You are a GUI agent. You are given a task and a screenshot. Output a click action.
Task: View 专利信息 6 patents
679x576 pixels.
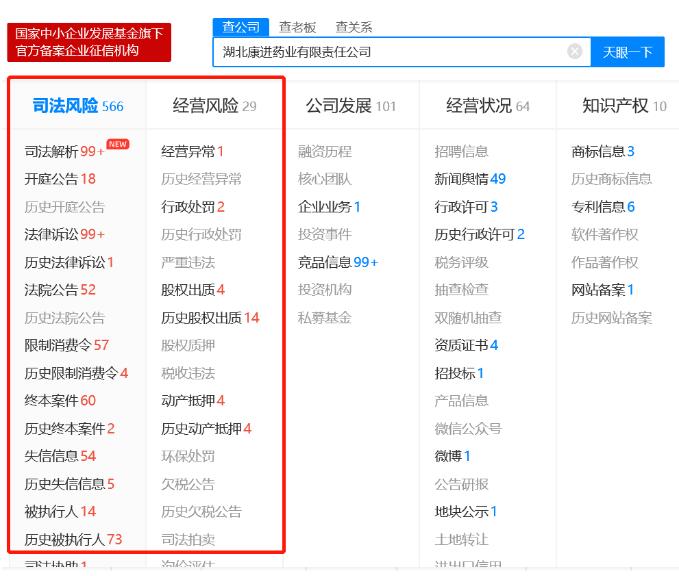(x=602, y=207)
